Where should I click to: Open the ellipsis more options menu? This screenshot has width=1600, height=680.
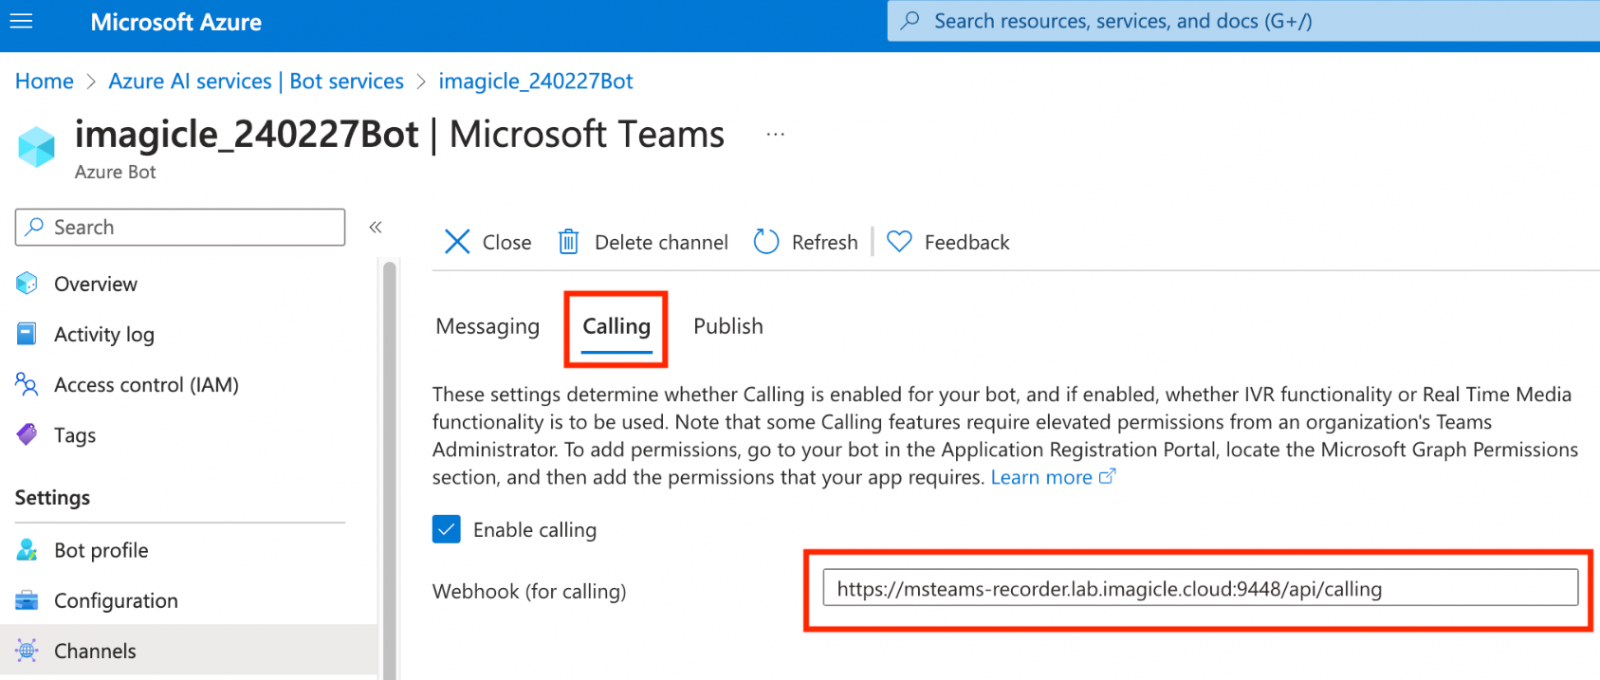tap(775, 134)
